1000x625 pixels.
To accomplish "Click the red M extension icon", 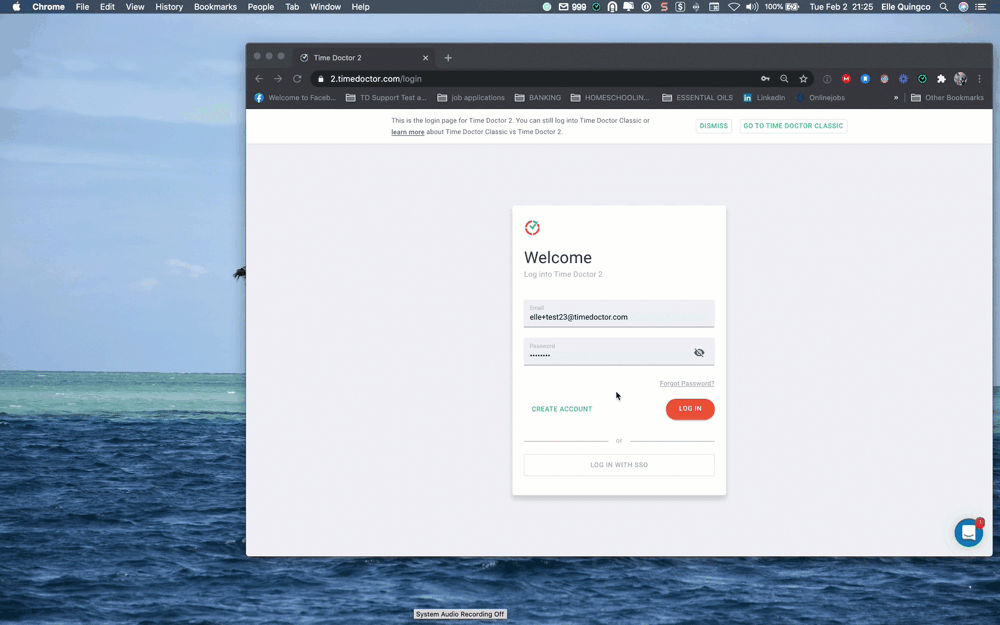I will (846, 78).
